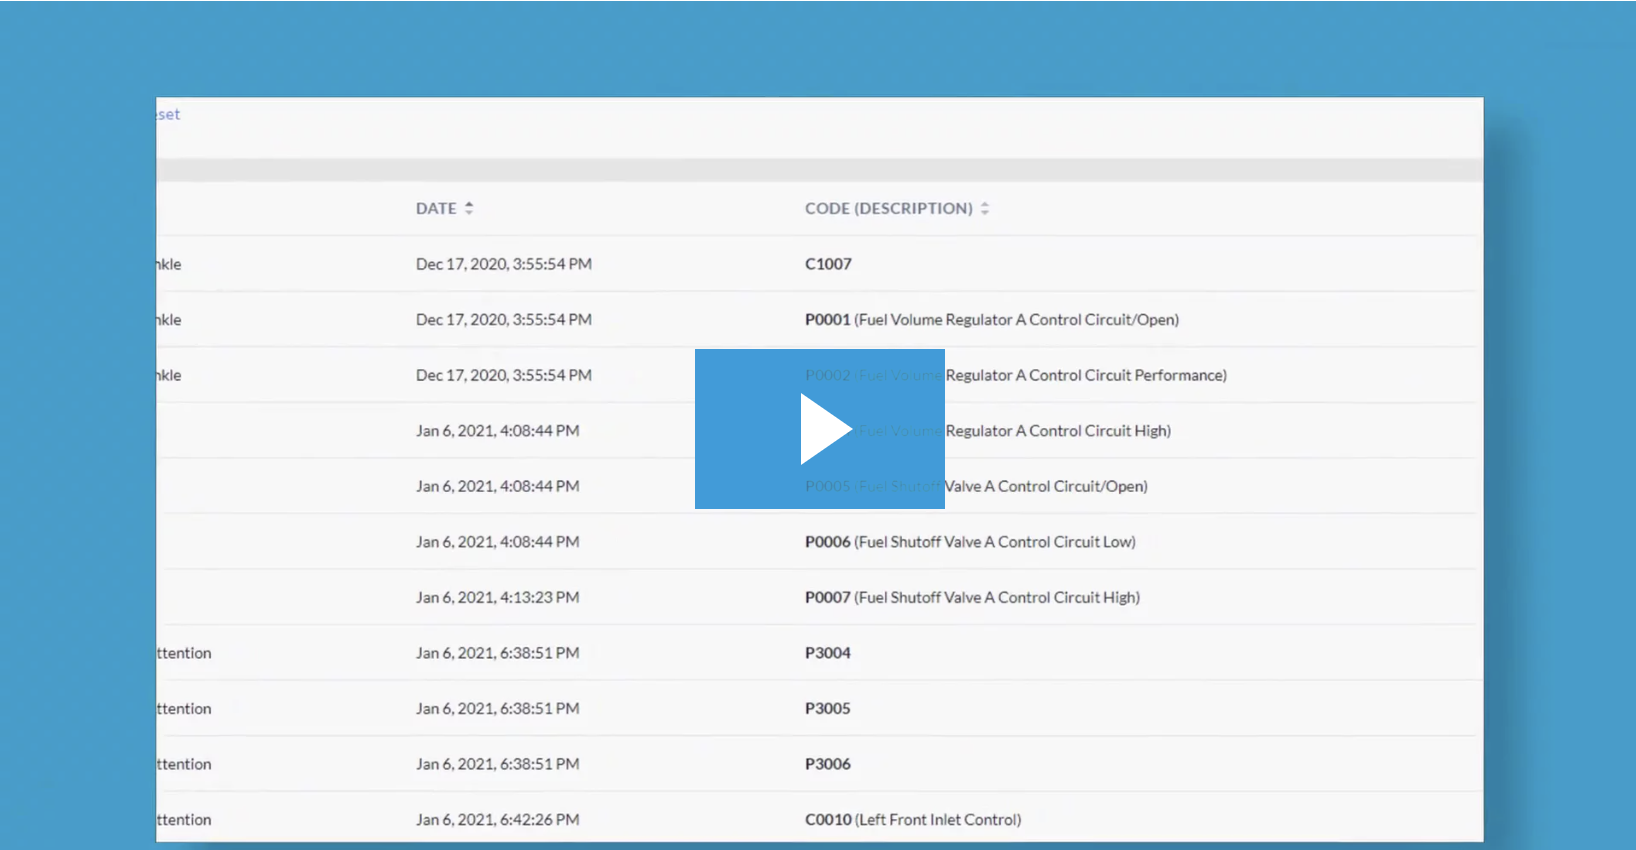Select P0007 Fuel Shutoff Valve Circuit High
1636x850 pixels.
click(972, 597)
